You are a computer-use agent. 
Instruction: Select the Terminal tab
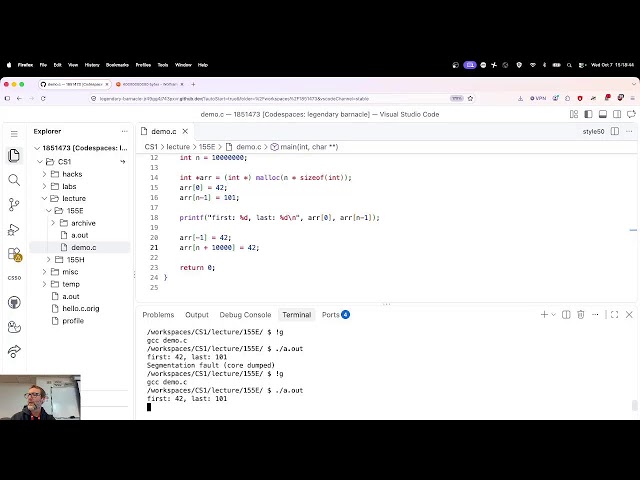pyautogui.click(x=297, y=315)
